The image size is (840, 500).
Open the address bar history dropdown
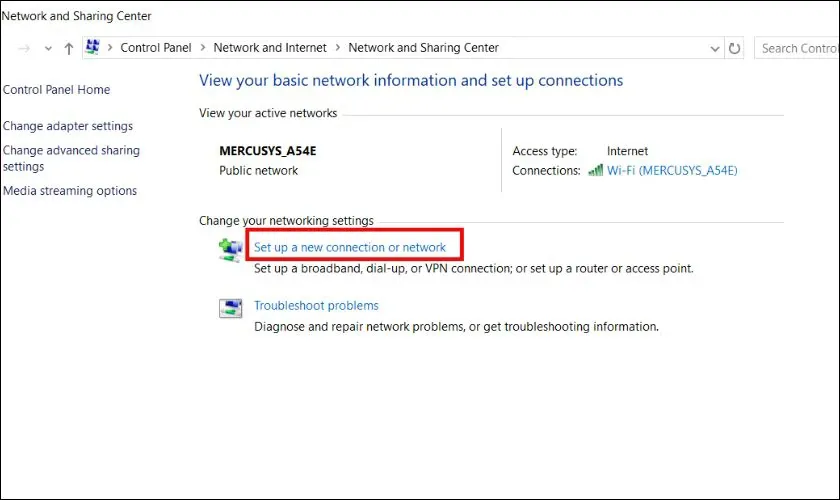click(714, 48)
